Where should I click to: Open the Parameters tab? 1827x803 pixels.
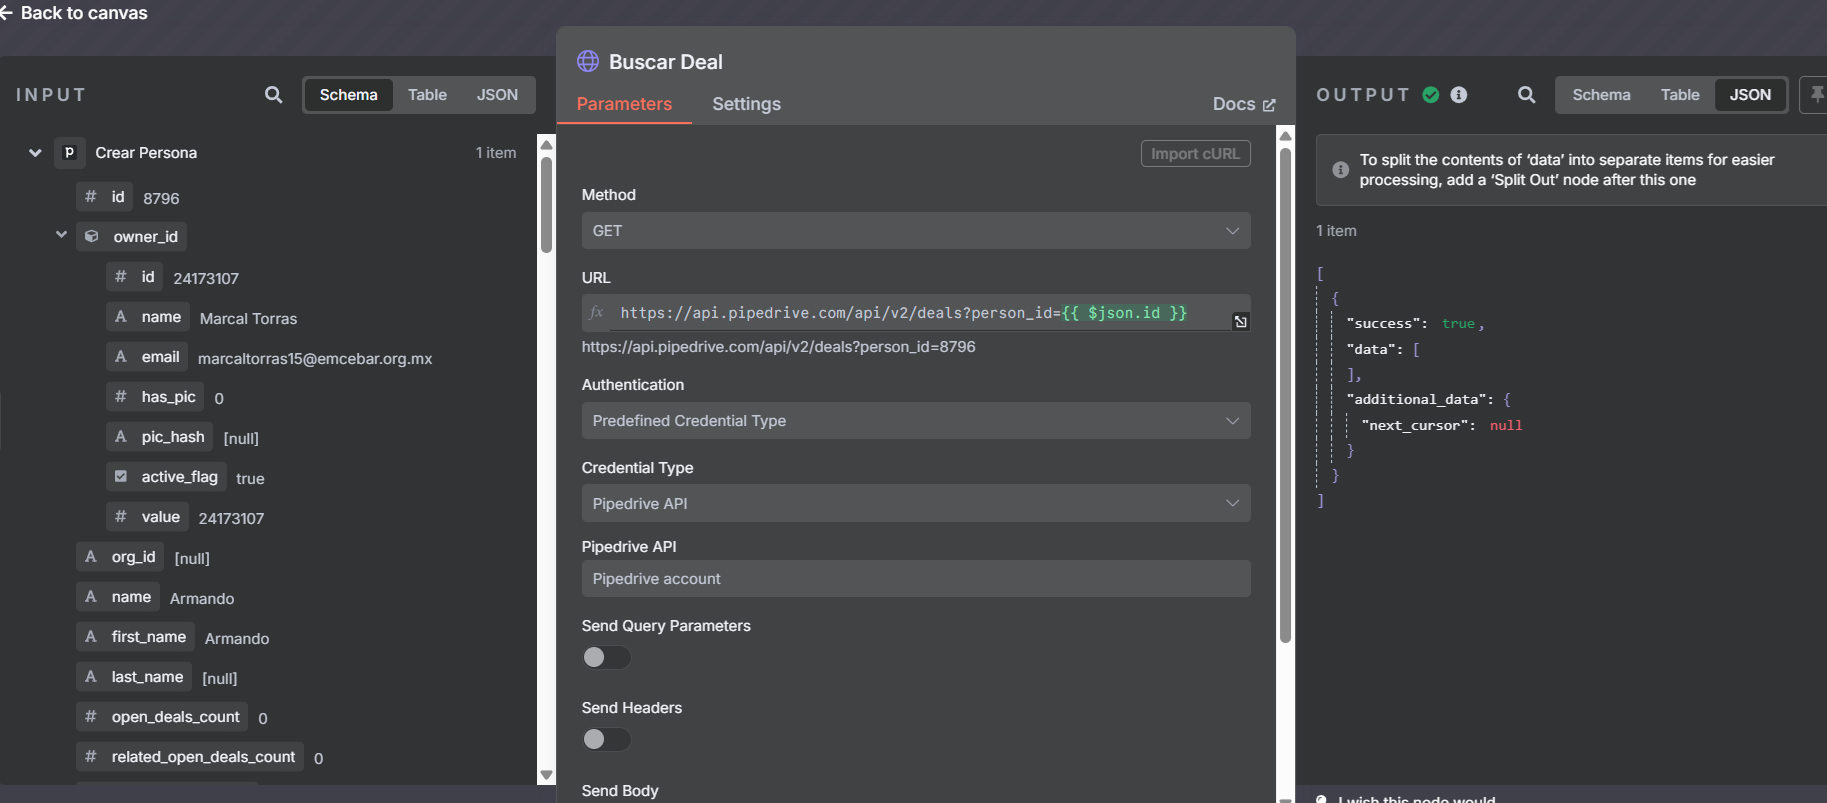(x=624, y=104)
